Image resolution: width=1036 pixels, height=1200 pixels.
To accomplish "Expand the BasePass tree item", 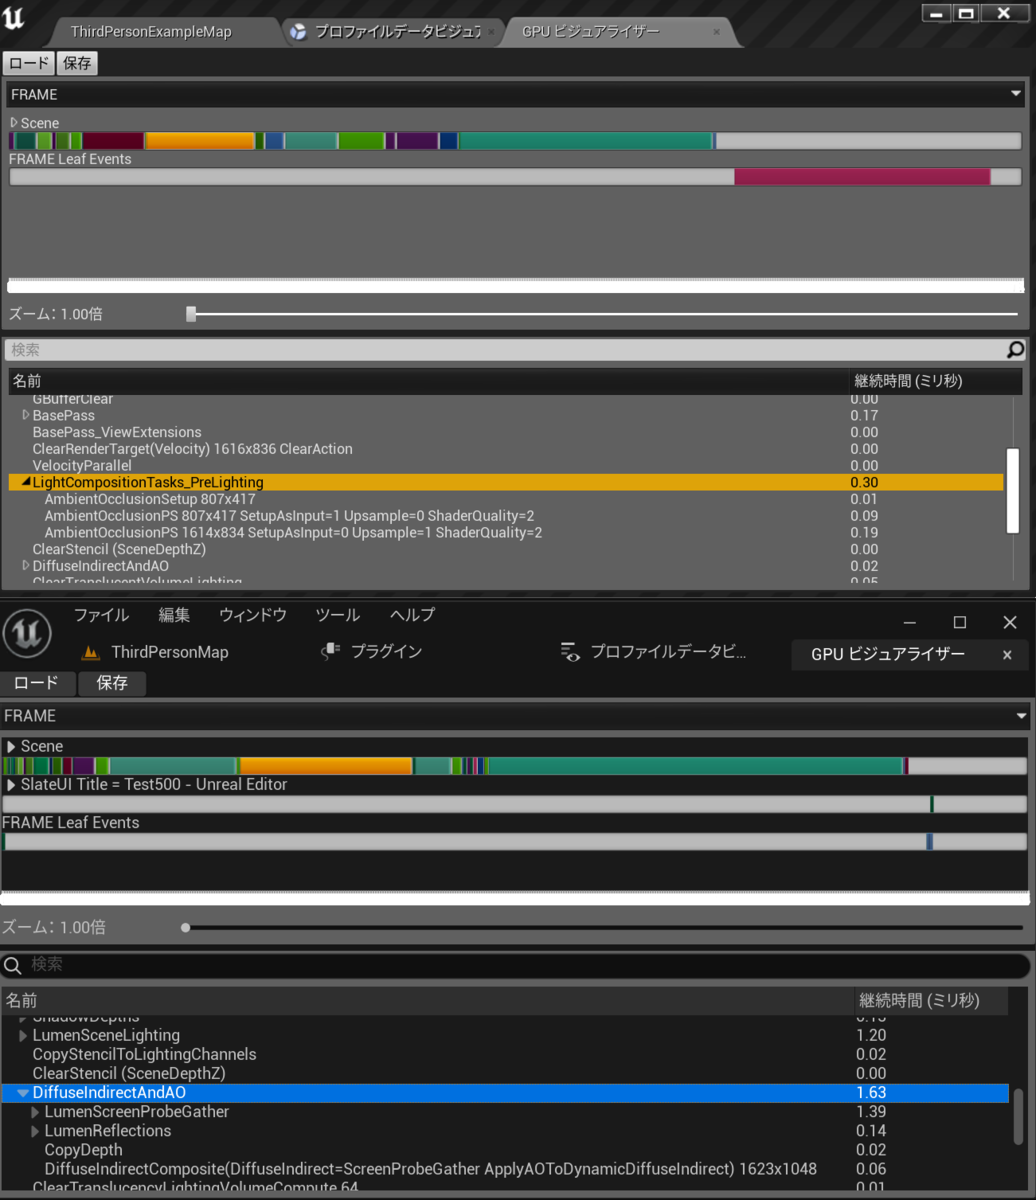I will (26, 415).
